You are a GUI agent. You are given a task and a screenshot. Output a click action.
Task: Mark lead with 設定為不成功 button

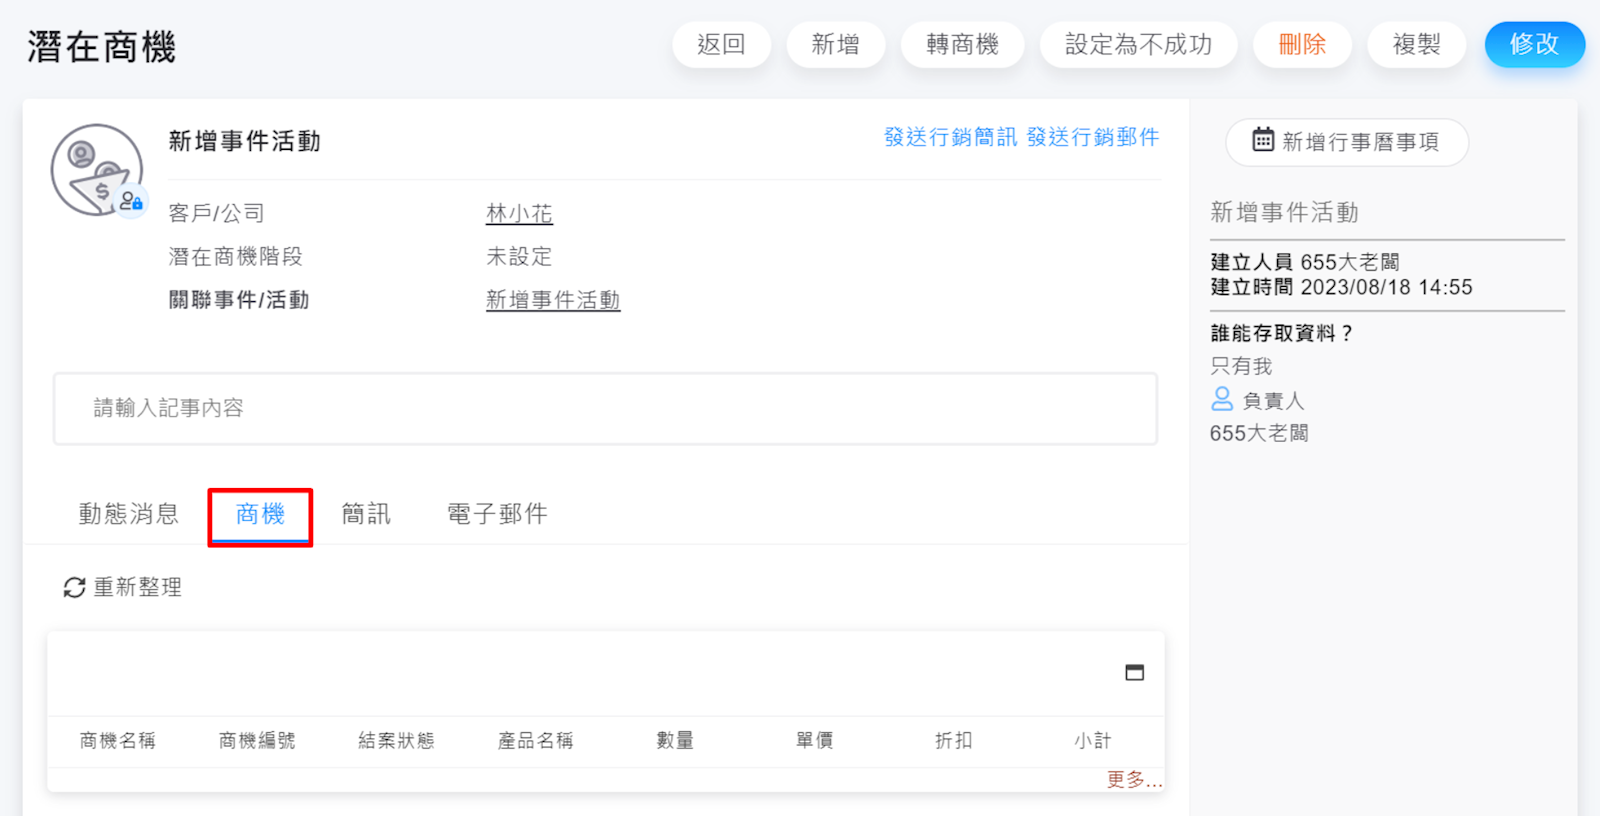point(1138,45)
